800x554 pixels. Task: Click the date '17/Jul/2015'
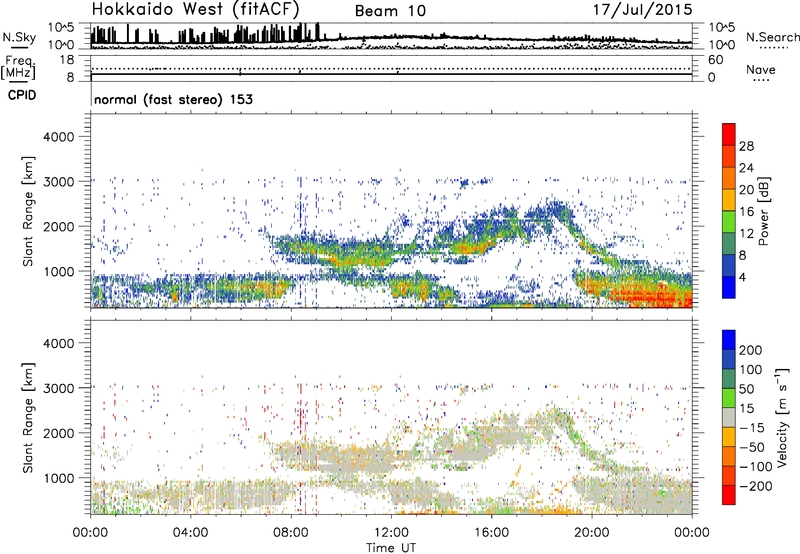click(x=643, y=10)
